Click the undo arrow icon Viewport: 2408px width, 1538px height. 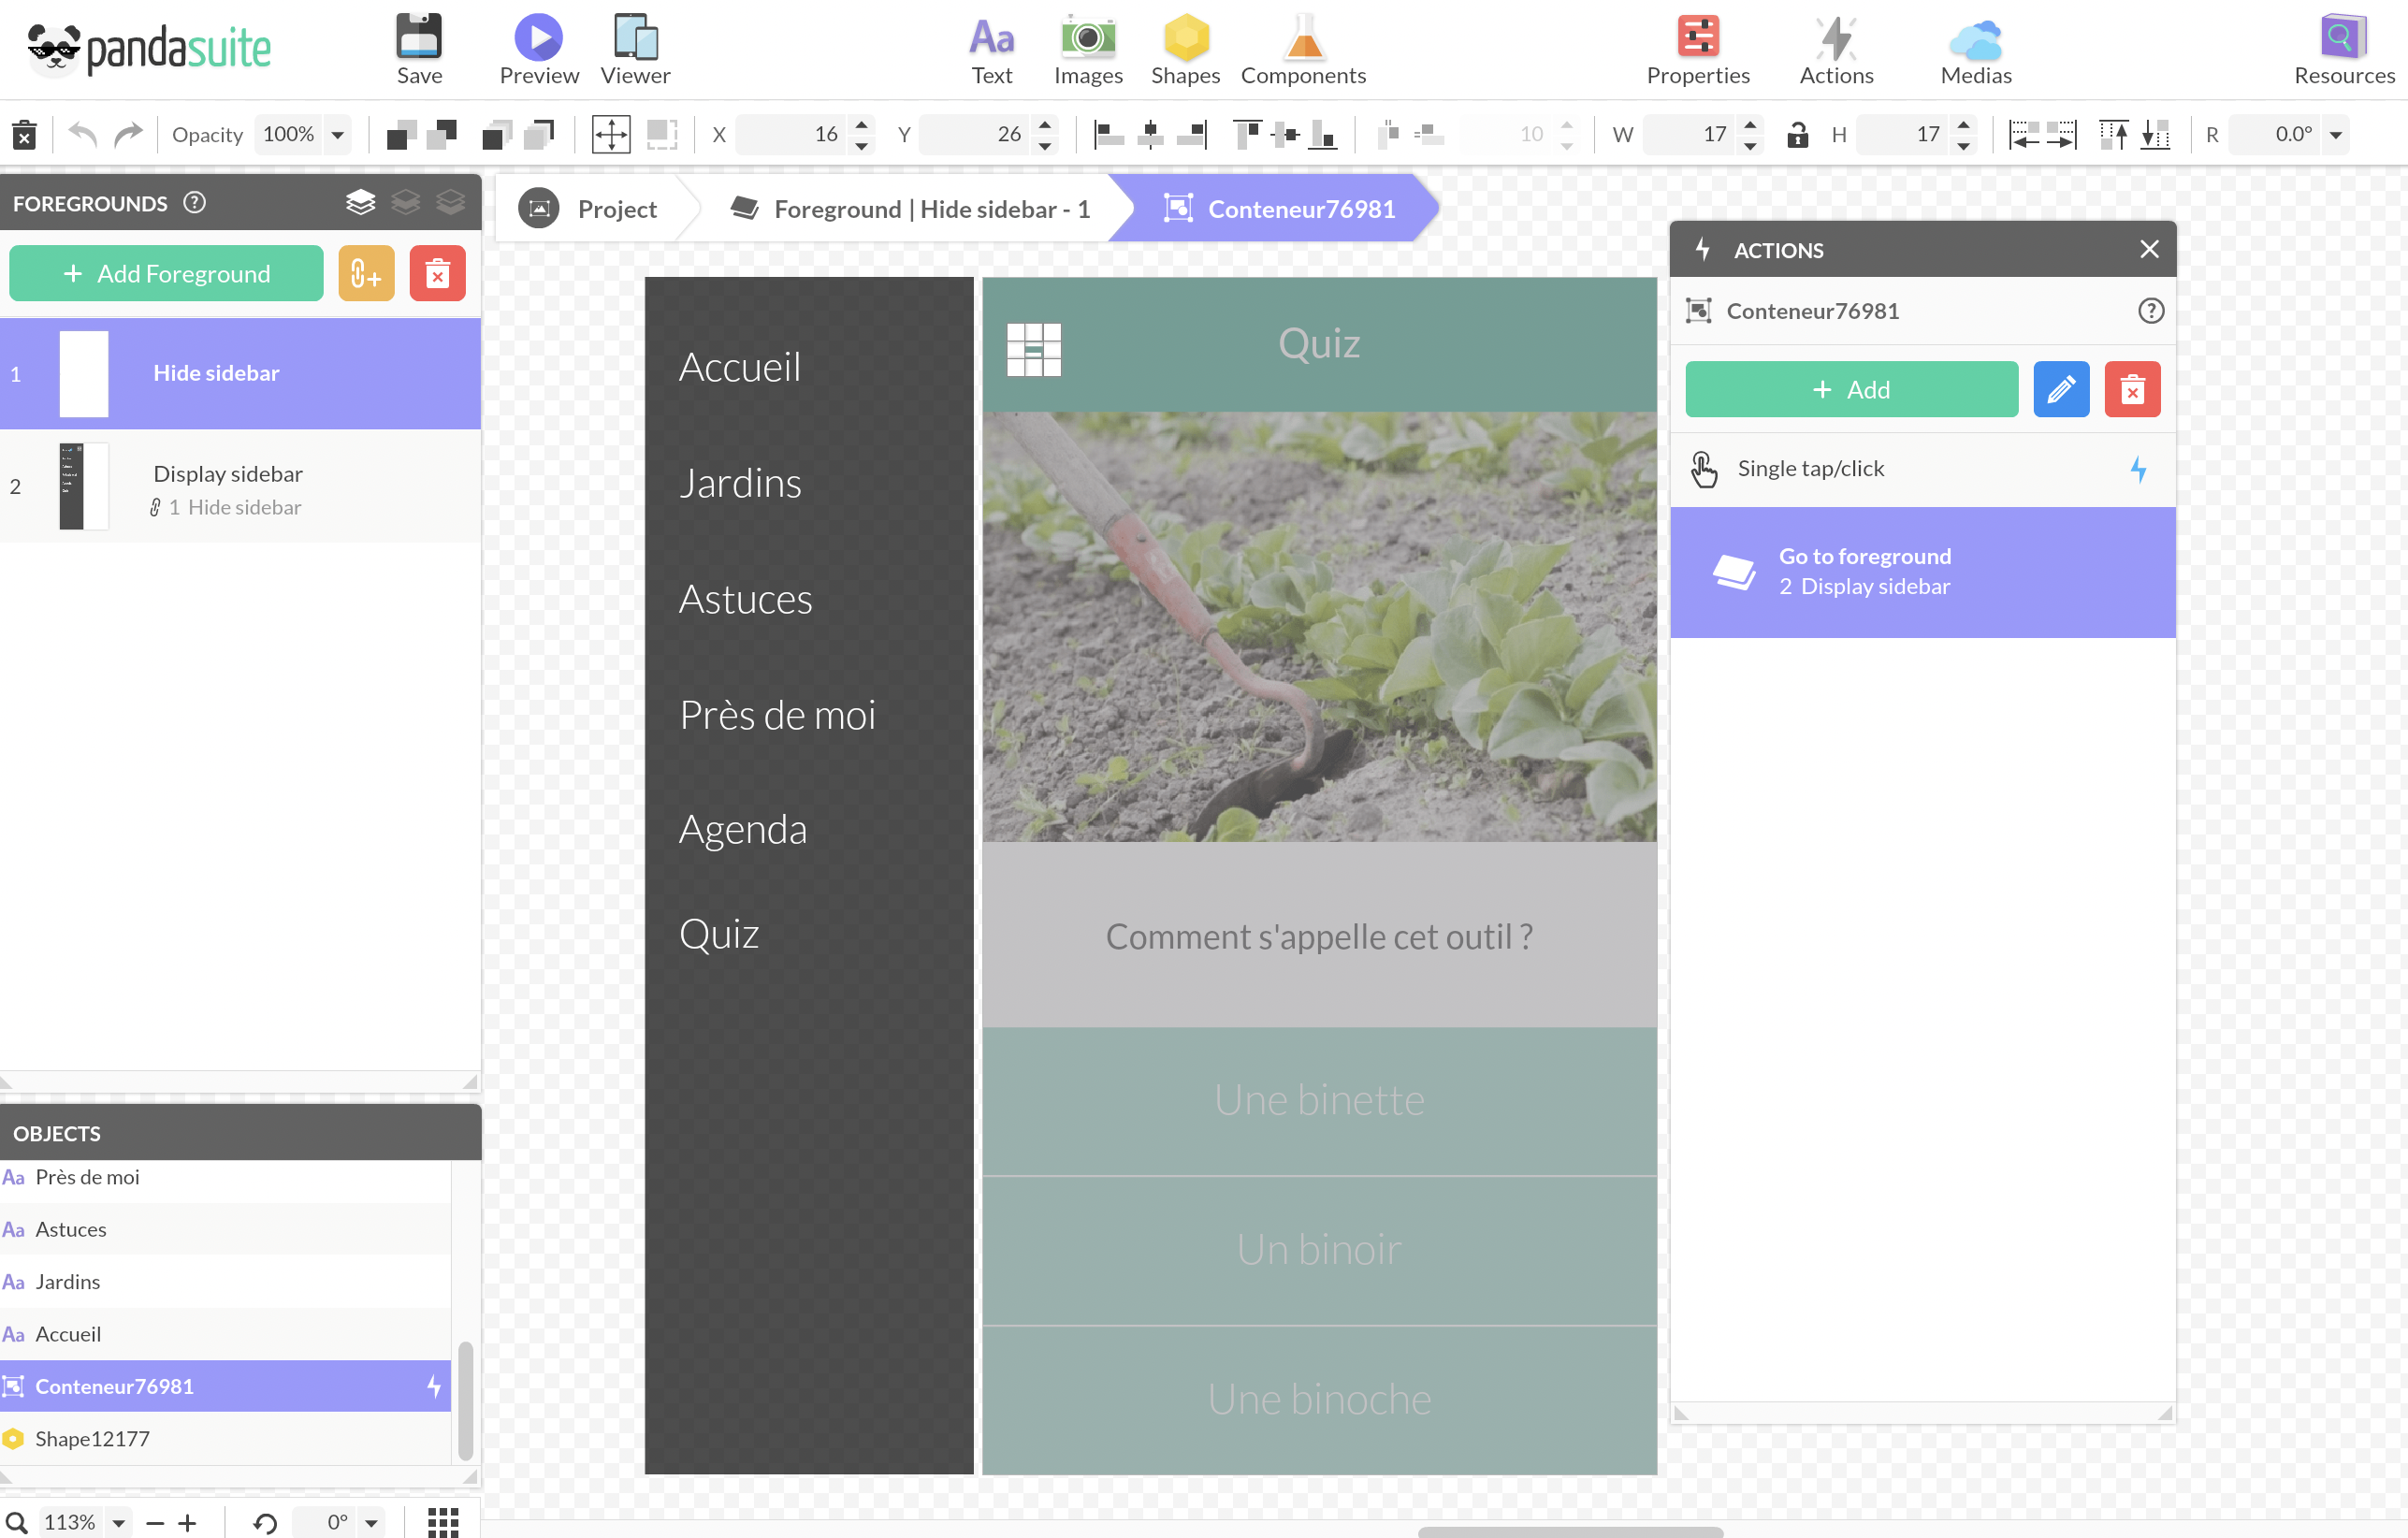pyautogui.click(x=82, y=134)
